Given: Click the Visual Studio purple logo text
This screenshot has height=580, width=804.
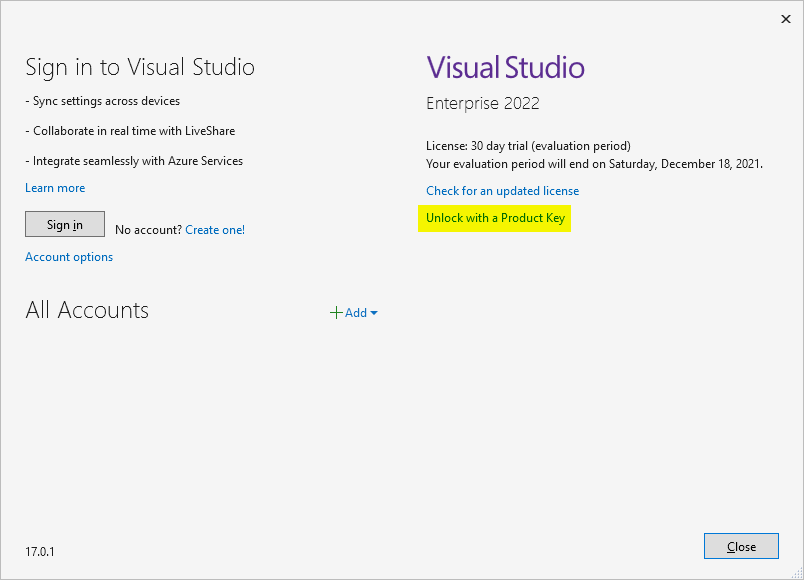Looking at the screenshot, I should (x=506, y=67).
